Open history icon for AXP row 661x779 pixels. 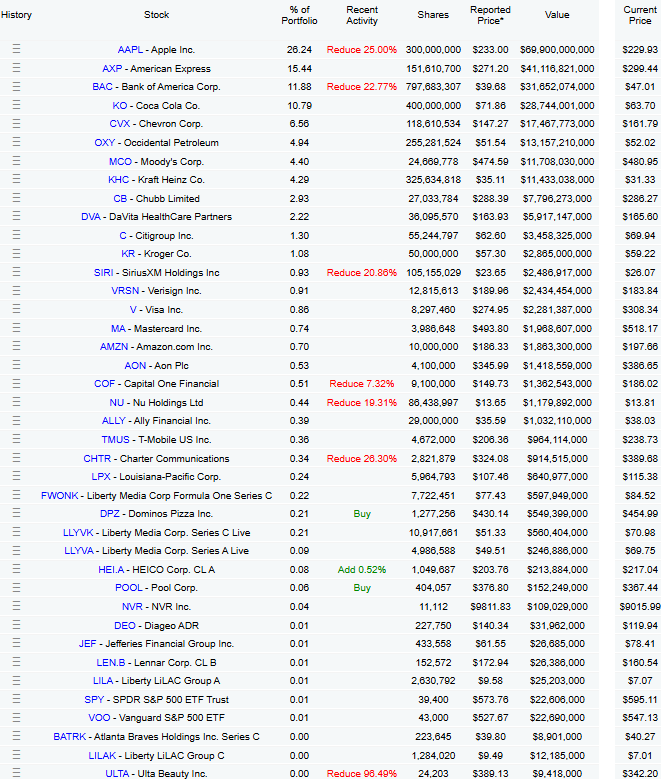(x=16, y=68)
